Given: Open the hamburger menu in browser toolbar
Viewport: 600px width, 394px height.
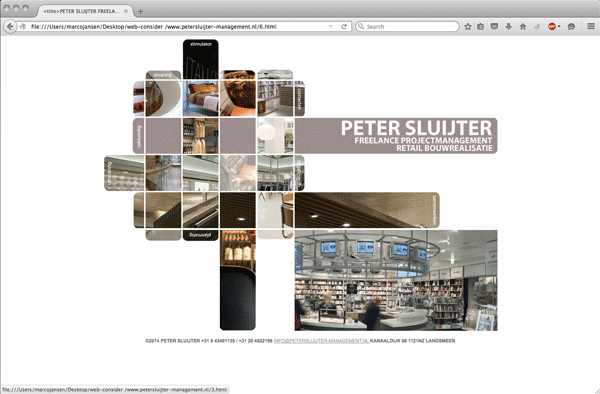Looking at the screenshot, I should click(x=591, y=26).
